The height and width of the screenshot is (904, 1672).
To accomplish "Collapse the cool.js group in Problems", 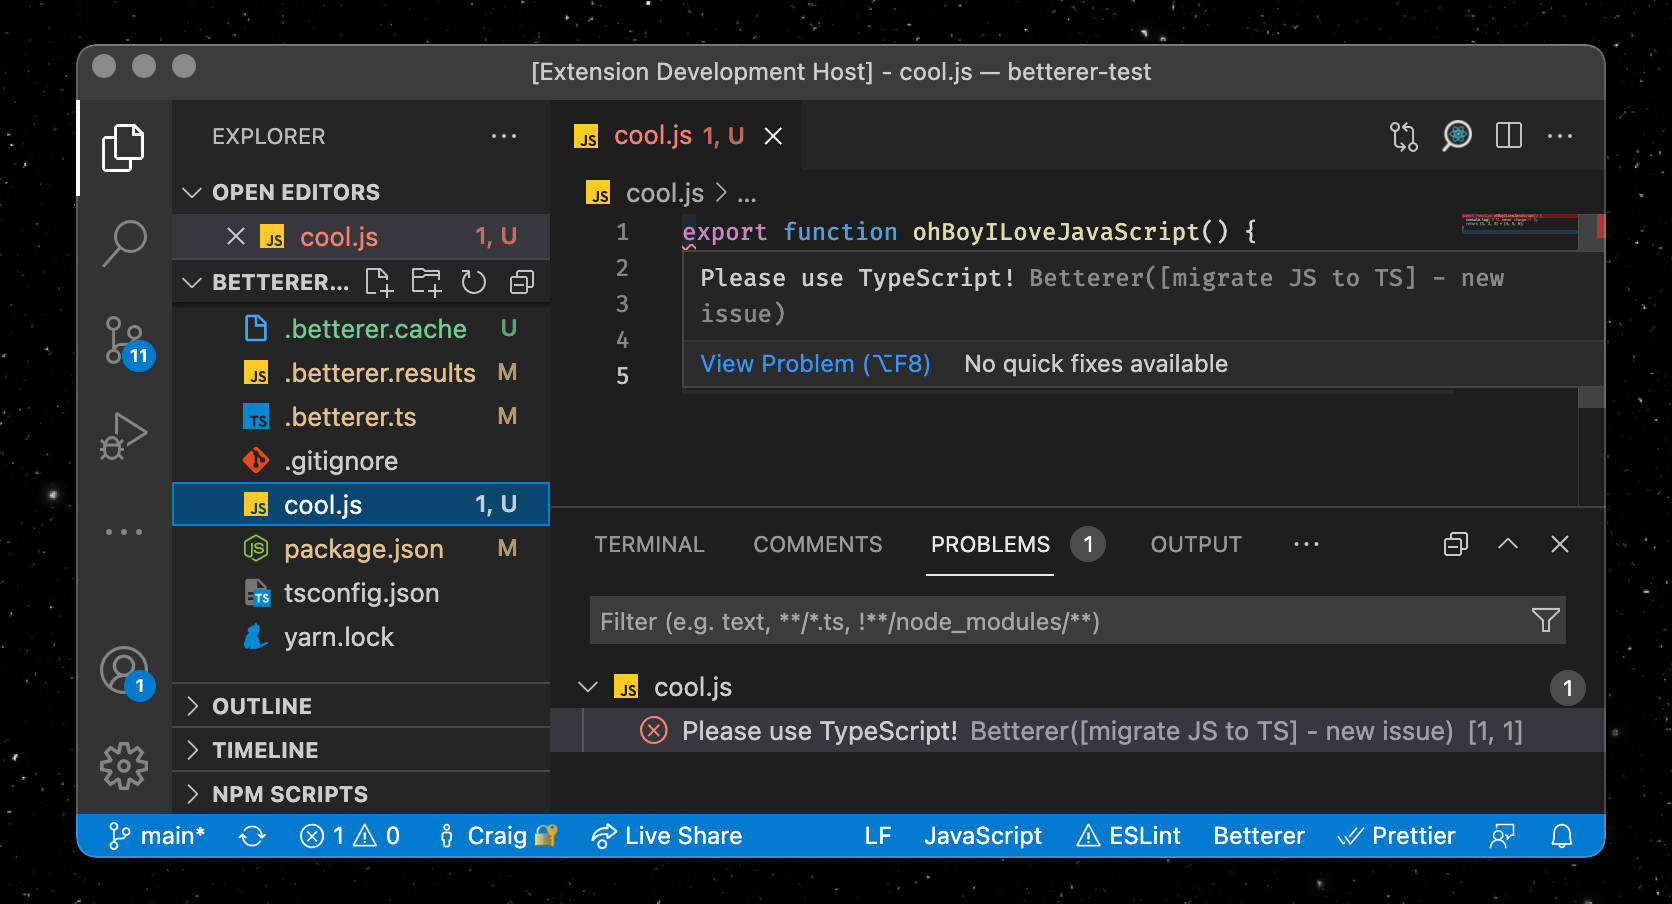I will (x=588, y=687).
